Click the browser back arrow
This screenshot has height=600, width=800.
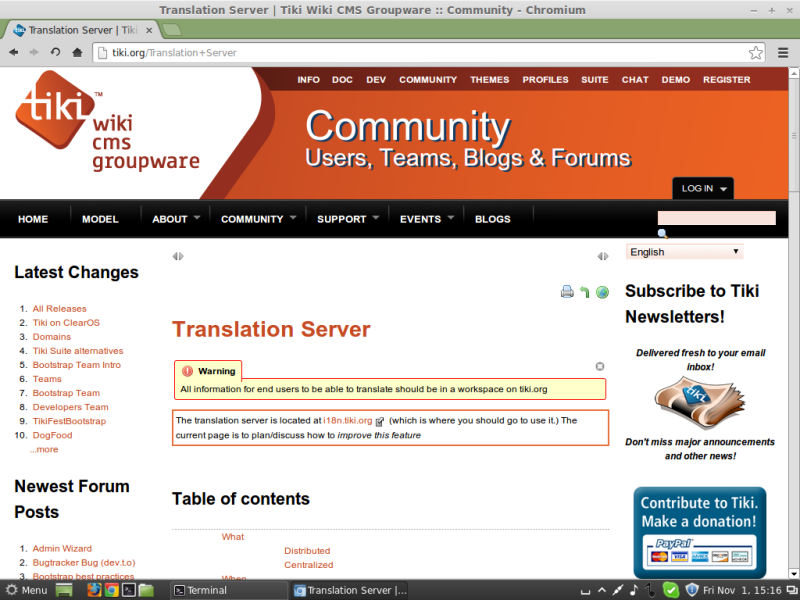(x=14, y=52)
